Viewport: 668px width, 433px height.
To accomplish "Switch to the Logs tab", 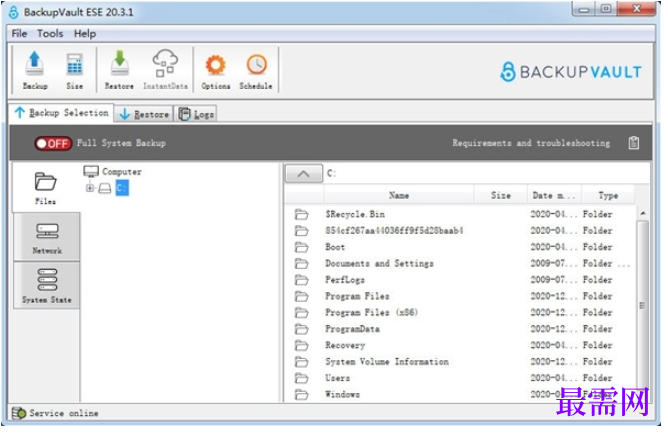I will (x=196, y=114).
